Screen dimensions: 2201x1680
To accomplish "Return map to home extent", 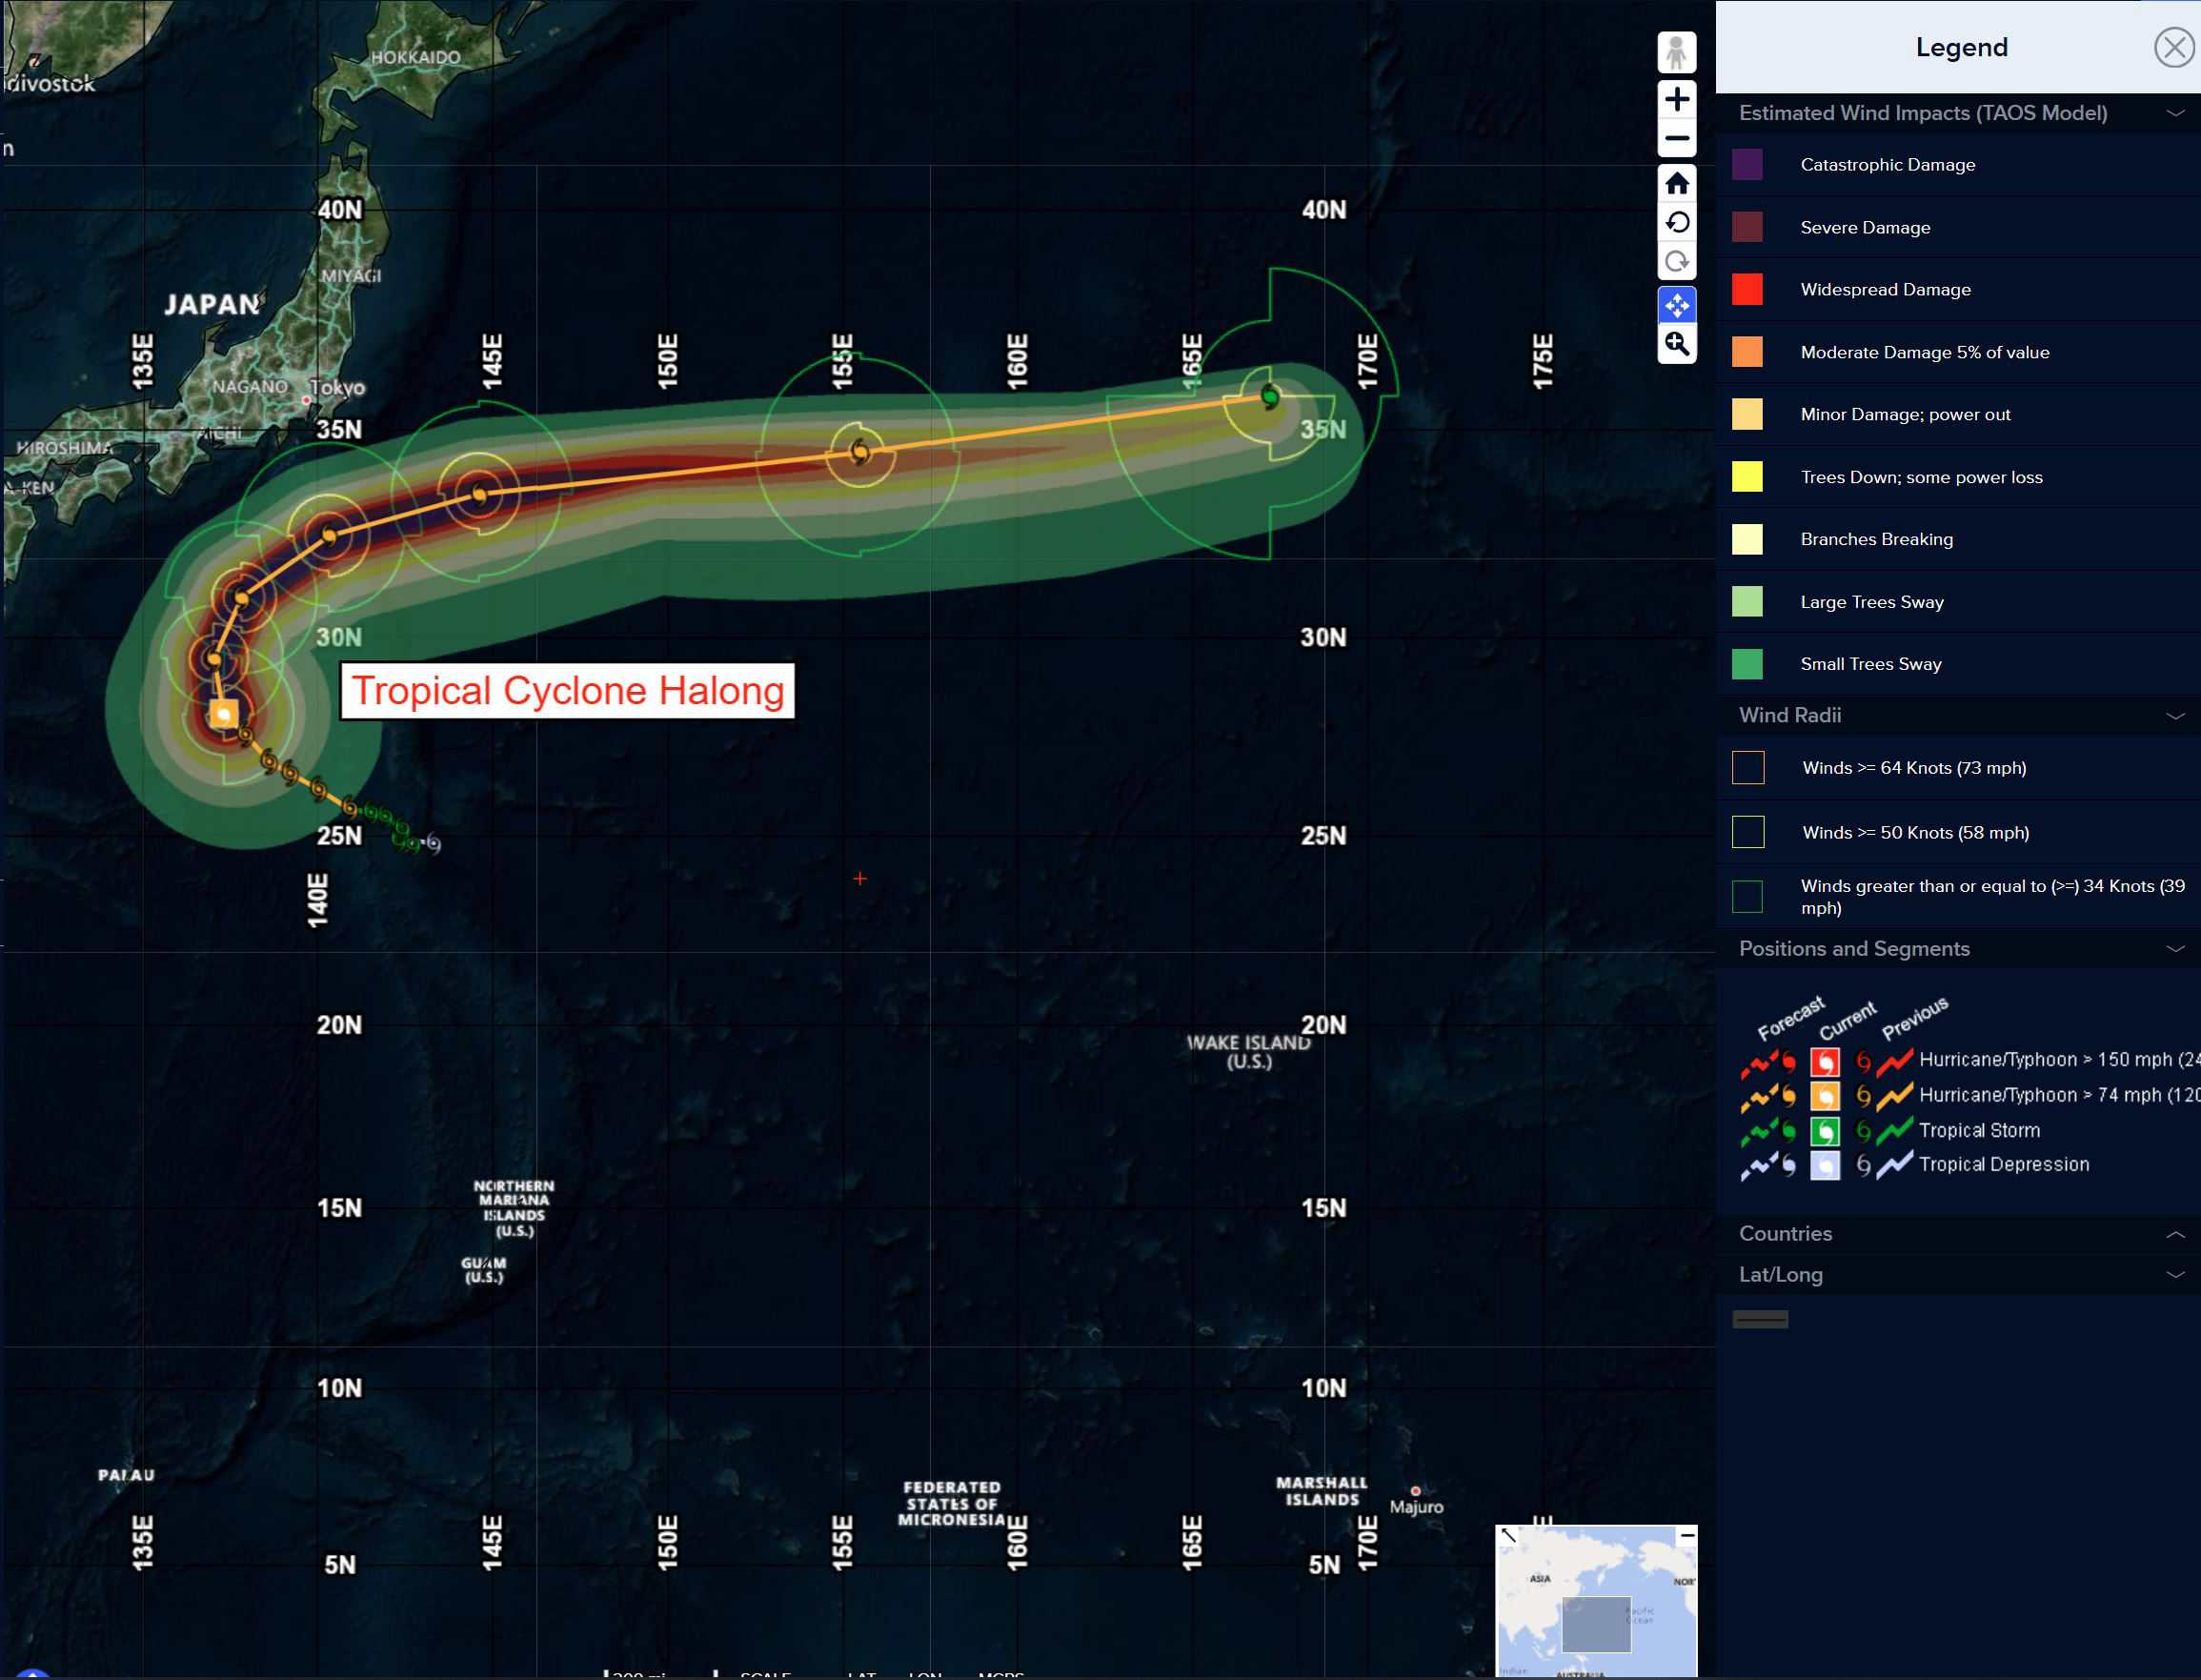I will pos(1677,183).
